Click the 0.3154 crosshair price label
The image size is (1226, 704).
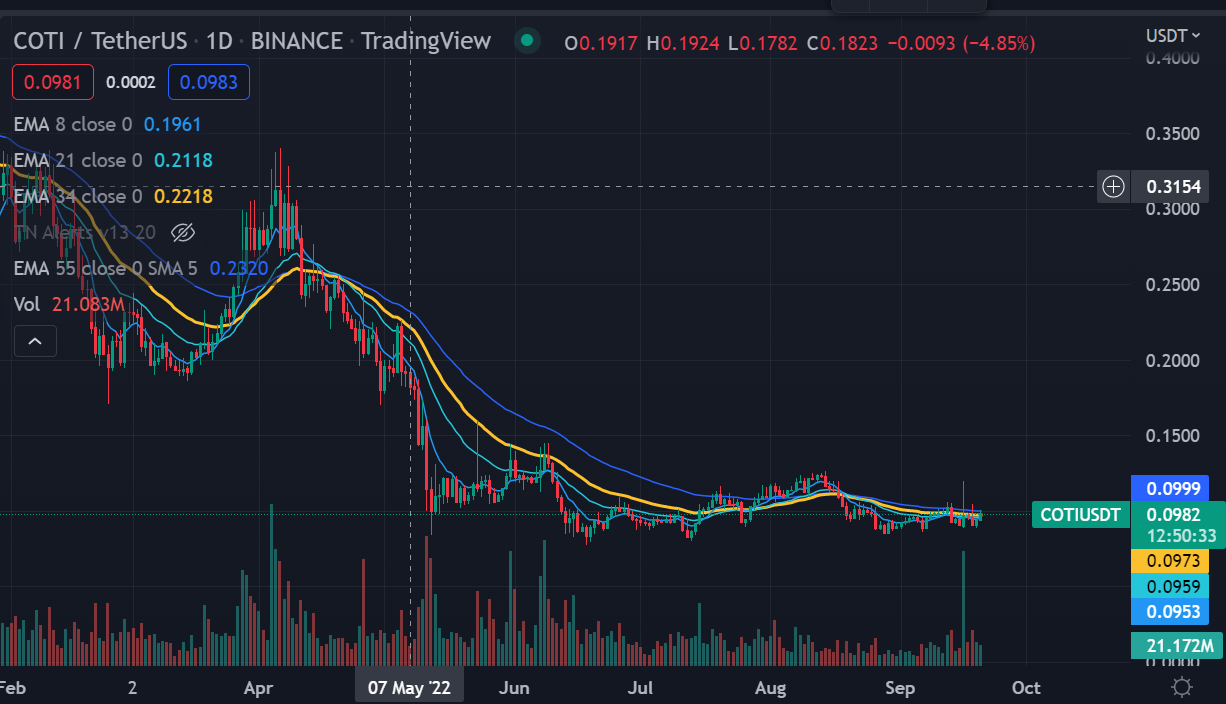click(1175, 186)
